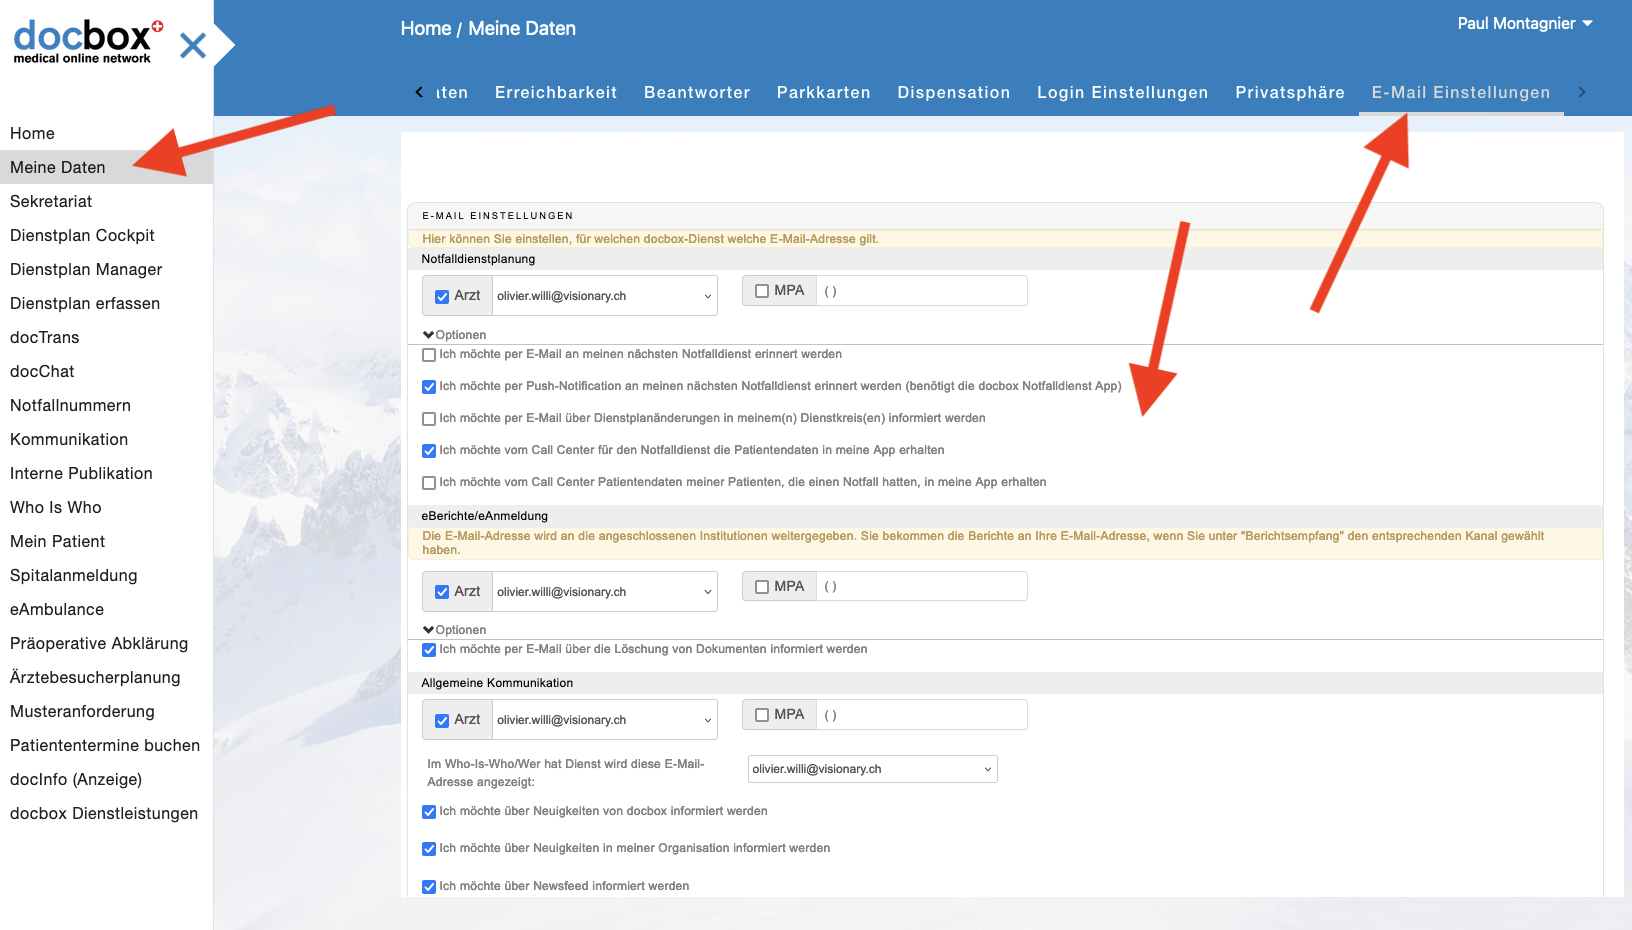Open Arzt email dropdown in Notfalldienstplanung
Image resolution: width=1632 pixels, height=930 pixels.
tap(604, 296)
